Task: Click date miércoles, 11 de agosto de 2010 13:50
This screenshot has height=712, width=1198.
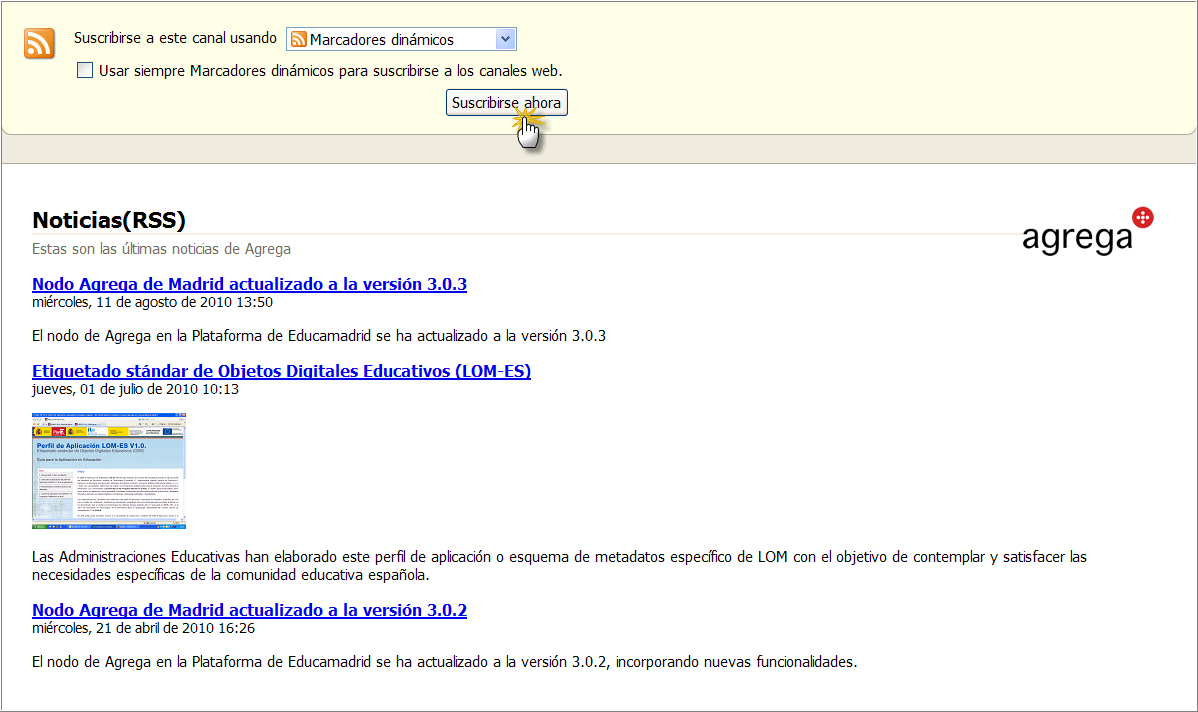Action: [152, 303]
